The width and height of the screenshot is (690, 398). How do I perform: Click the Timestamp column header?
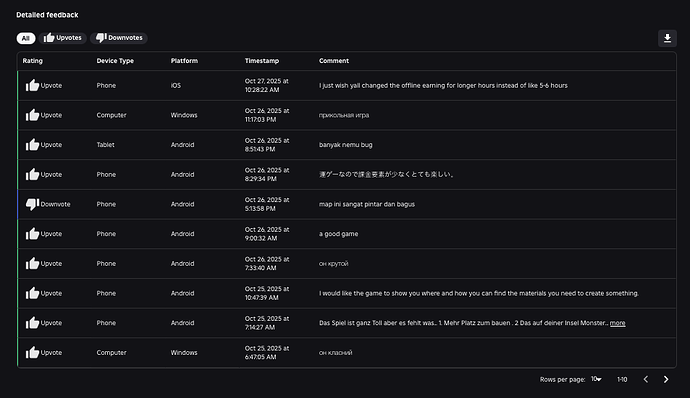262,61
